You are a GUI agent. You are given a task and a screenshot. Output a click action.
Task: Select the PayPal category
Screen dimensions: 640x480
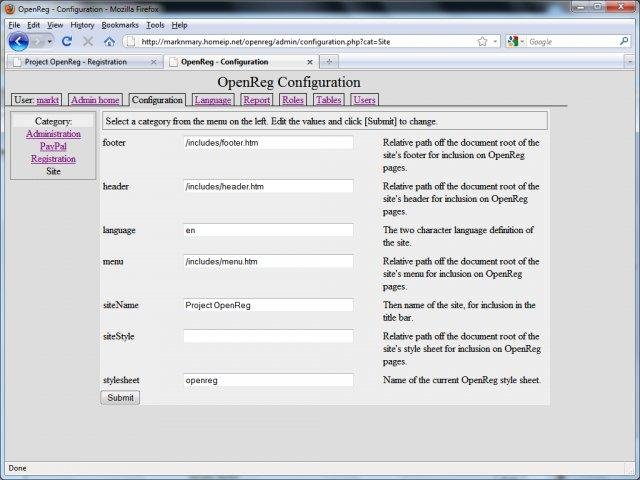point(53,147)
